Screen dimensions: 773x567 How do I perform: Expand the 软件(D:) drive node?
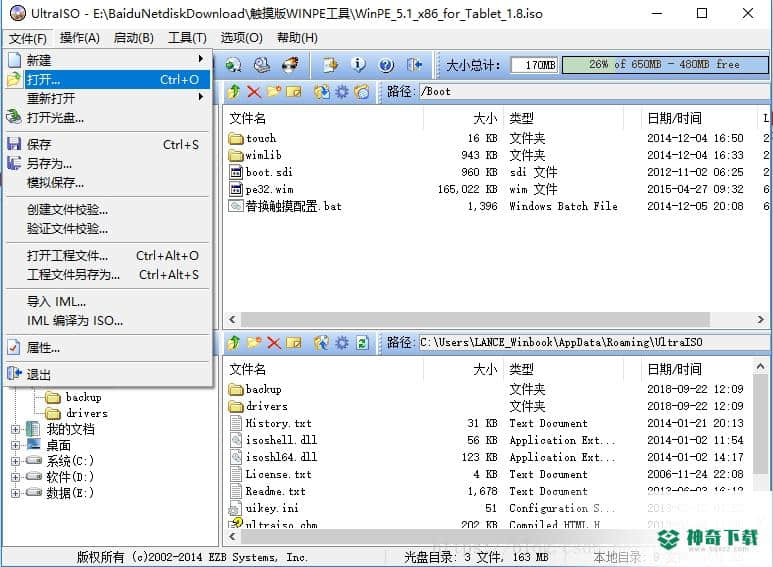pyautogui.click(x=16, y=477)
